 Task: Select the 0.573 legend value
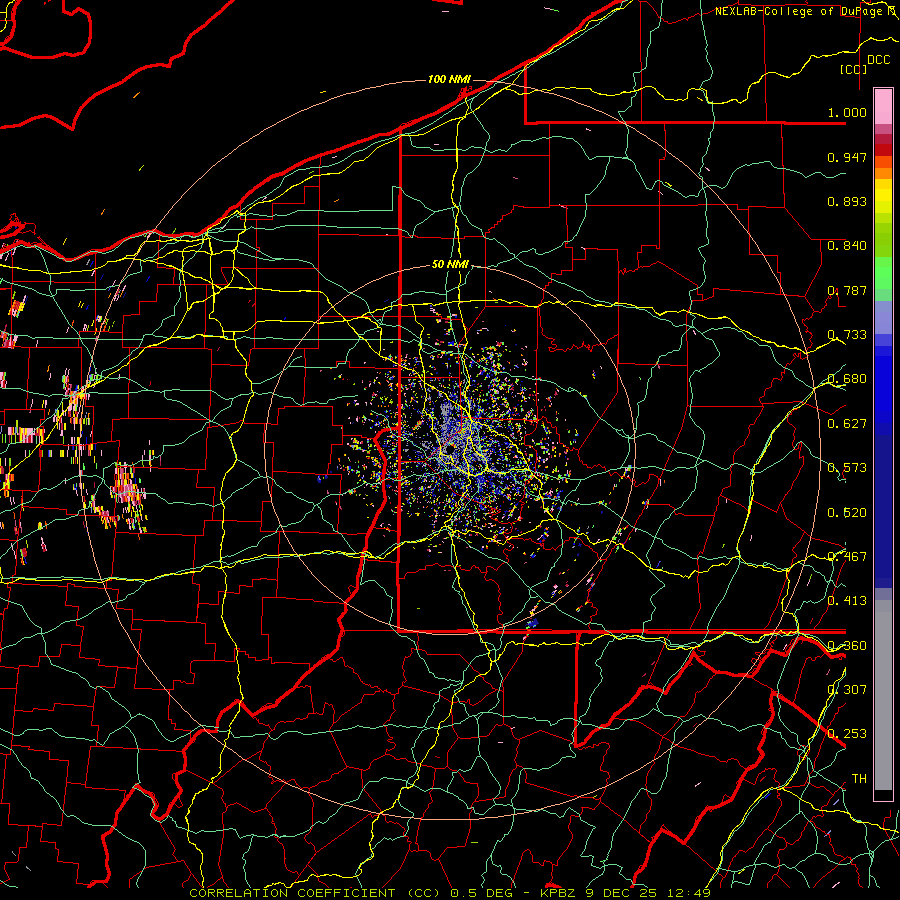[x=847, y=467]
